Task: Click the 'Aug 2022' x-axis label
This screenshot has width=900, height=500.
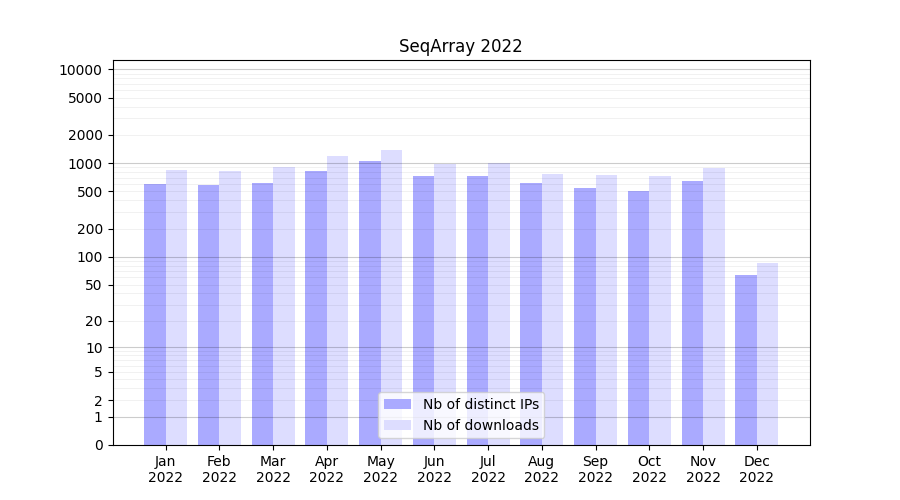Action: (541, 469)
